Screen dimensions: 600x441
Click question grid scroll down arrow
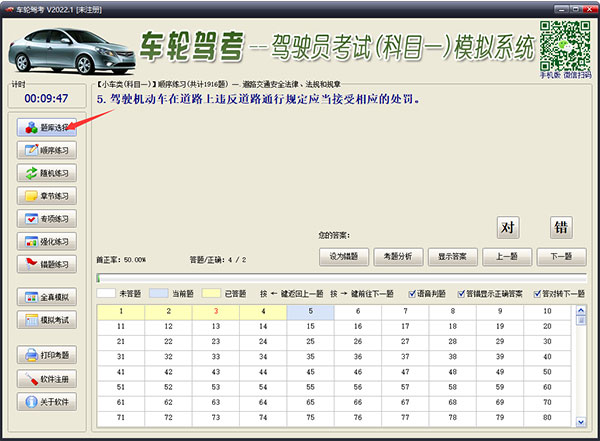click(x=581, y=422)
